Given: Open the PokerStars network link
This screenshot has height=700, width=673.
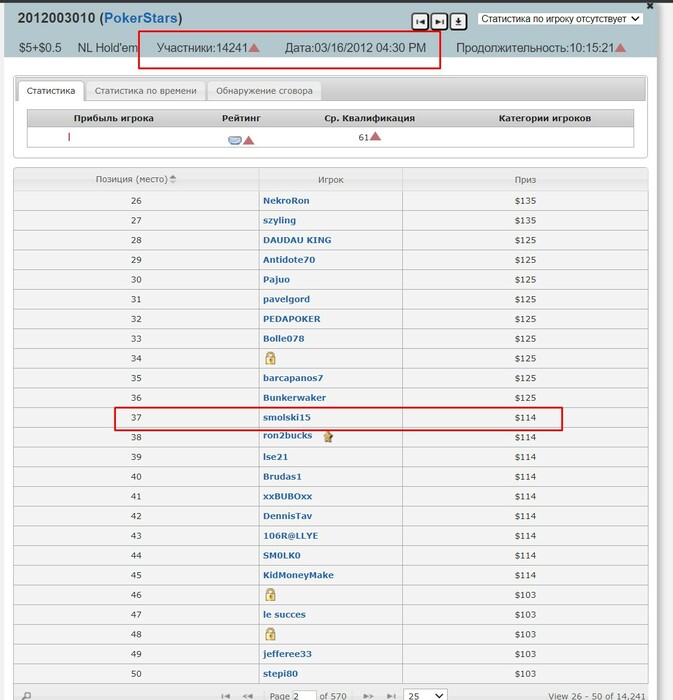Looking at the screenshot, I should [141, 18].
